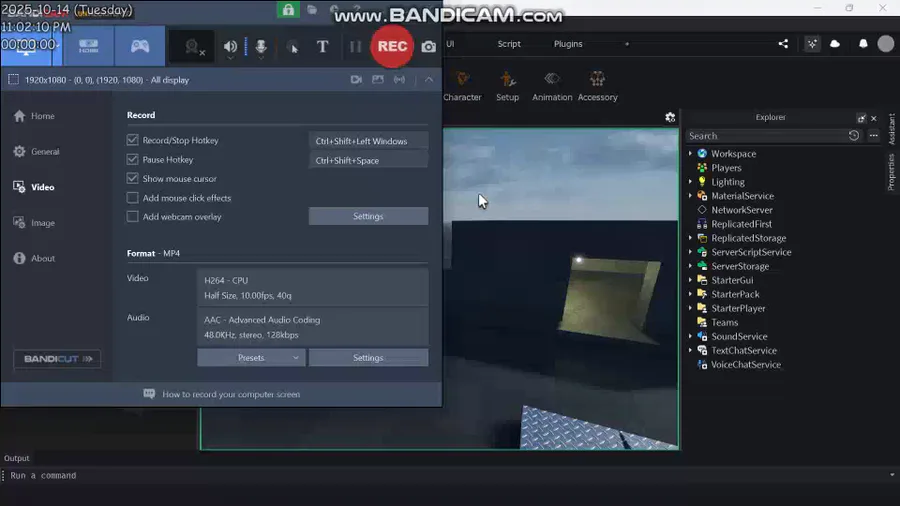900x506 pixels.
Task: Open the user avatar in Studio top bar
Action: click(x=886, y=44)
